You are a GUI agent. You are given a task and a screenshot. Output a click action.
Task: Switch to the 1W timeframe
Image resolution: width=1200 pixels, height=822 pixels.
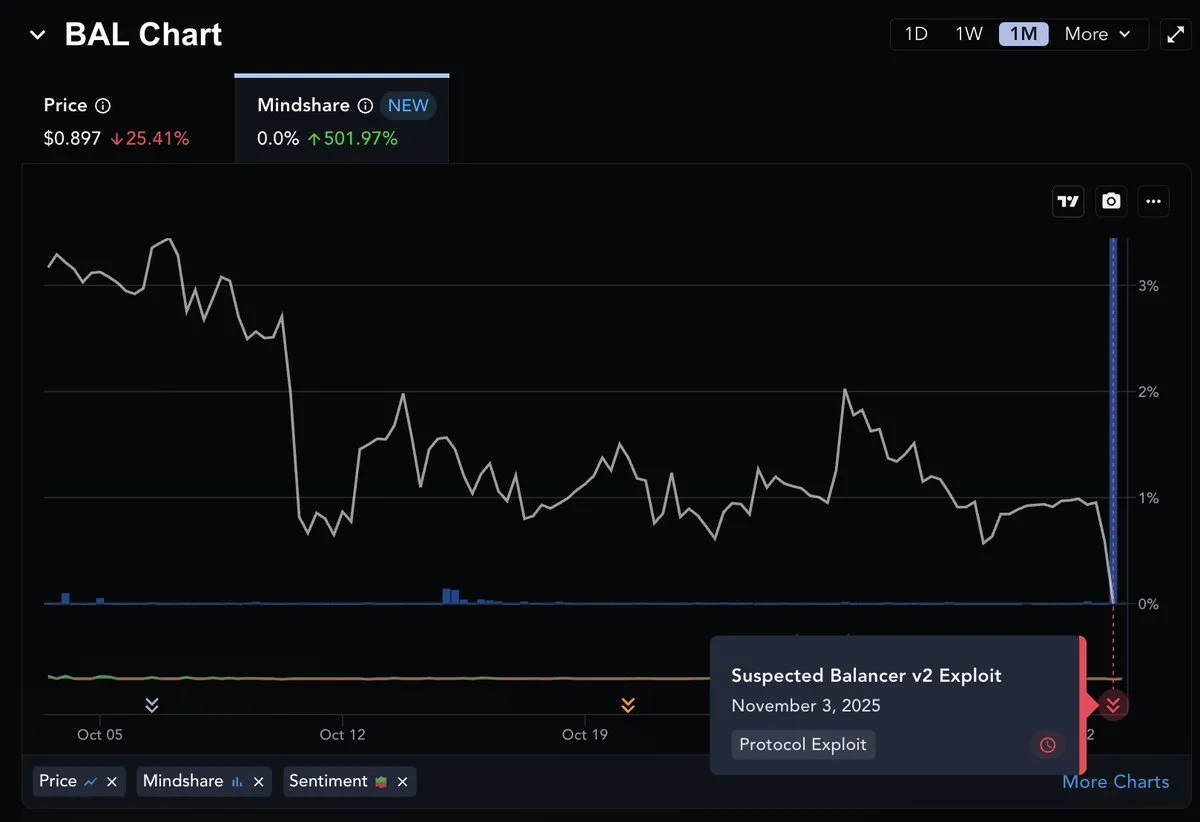click(x=969, y=34)
